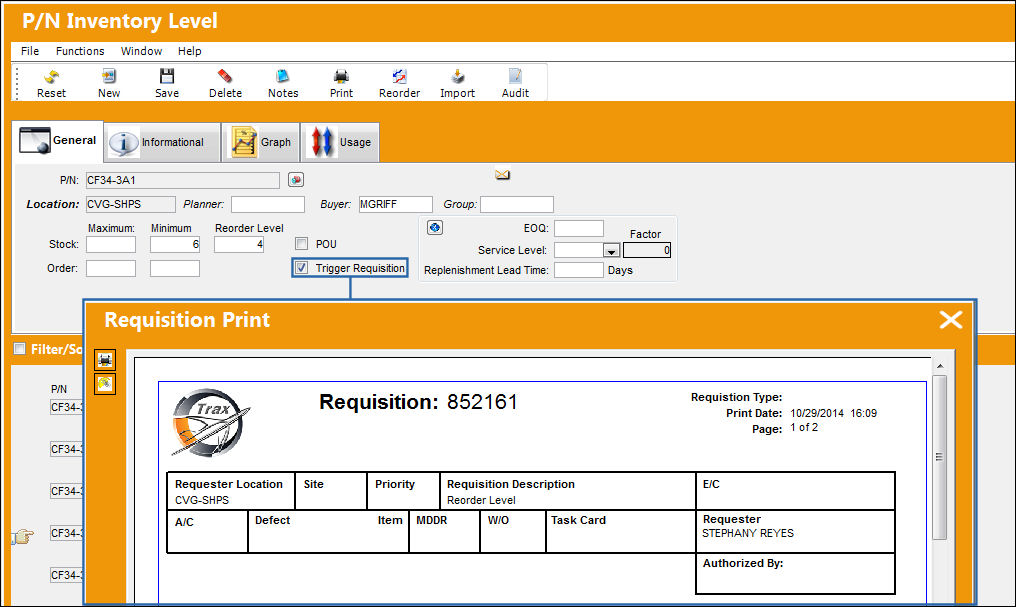
Task: Switch to the Informational tab
Action: tap(162, 142)
